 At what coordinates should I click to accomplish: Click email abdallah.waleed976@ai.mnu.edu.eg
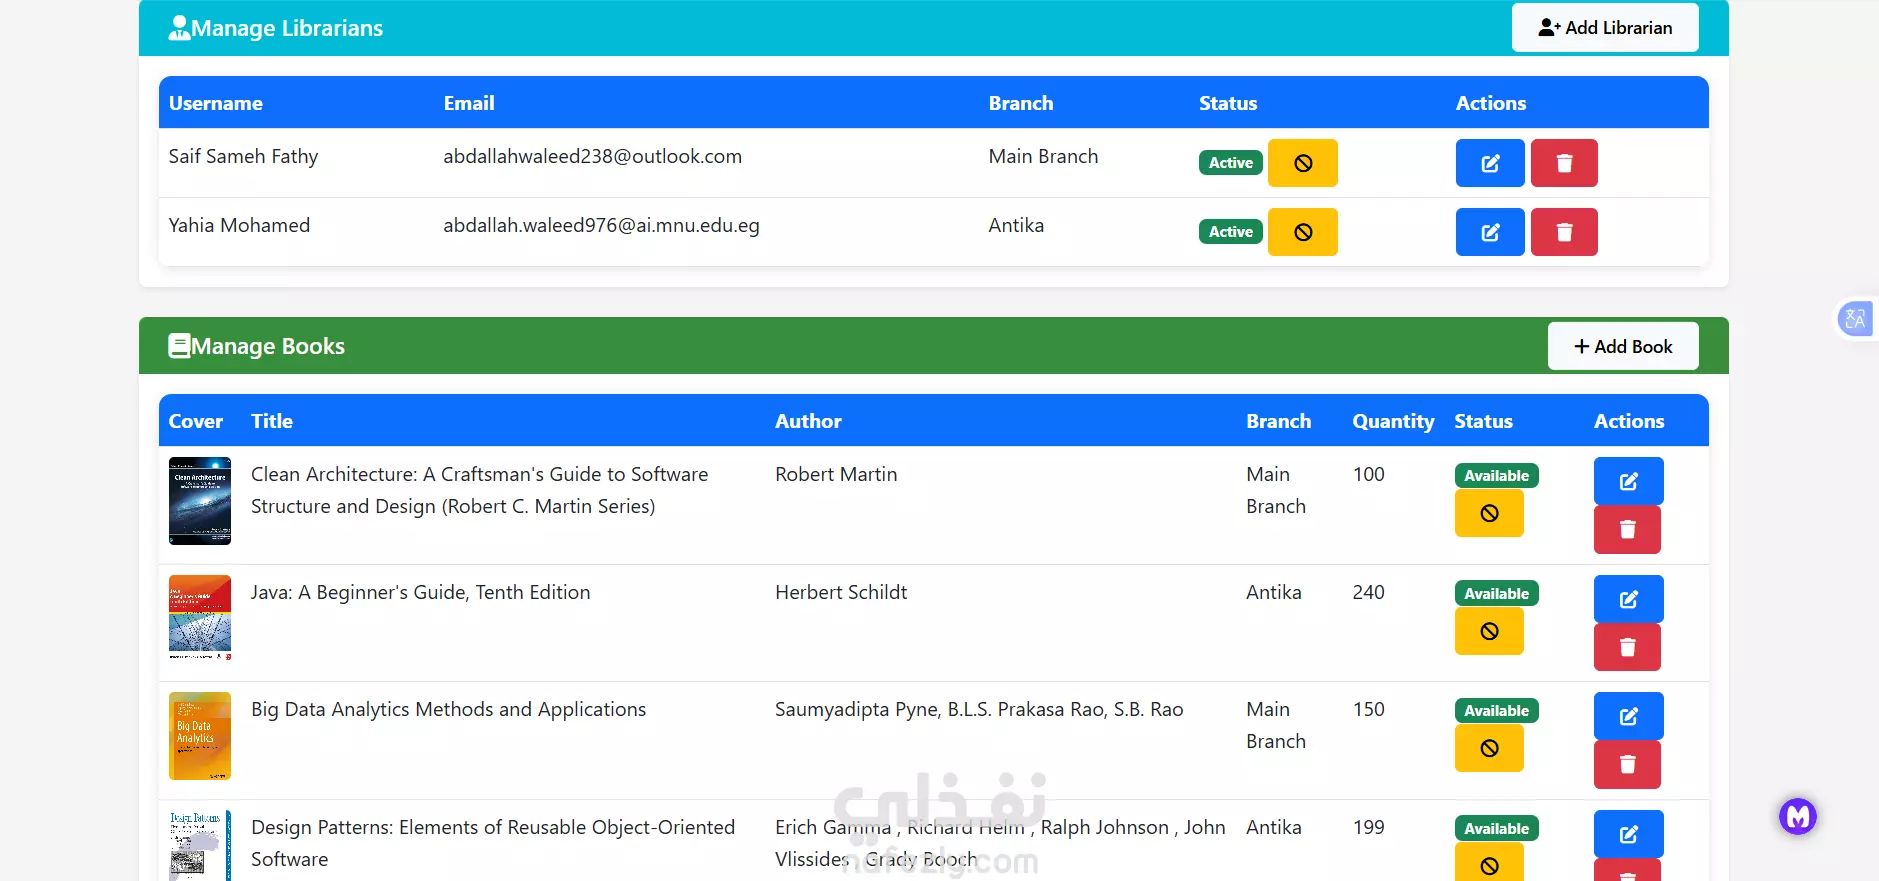601,226
